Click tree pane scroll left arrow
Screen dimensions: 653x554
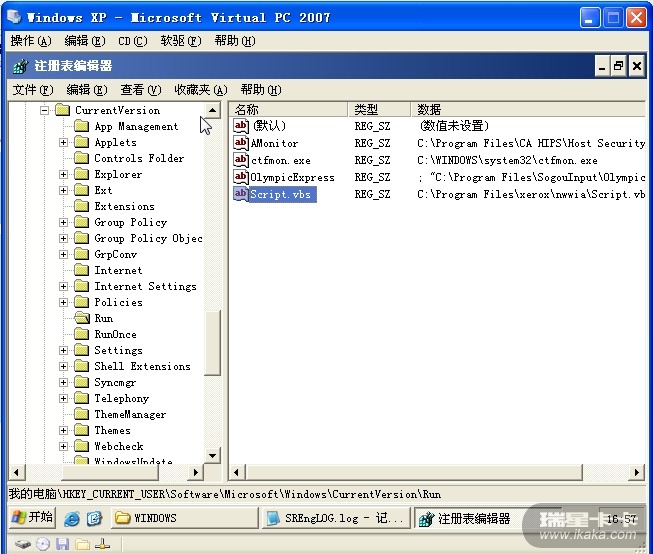(x=17, y=472)
